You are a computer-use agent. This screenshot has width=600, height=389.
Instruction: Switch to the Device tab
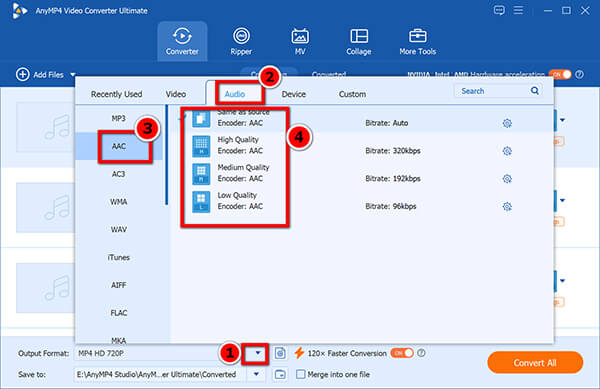pos(293,94)
